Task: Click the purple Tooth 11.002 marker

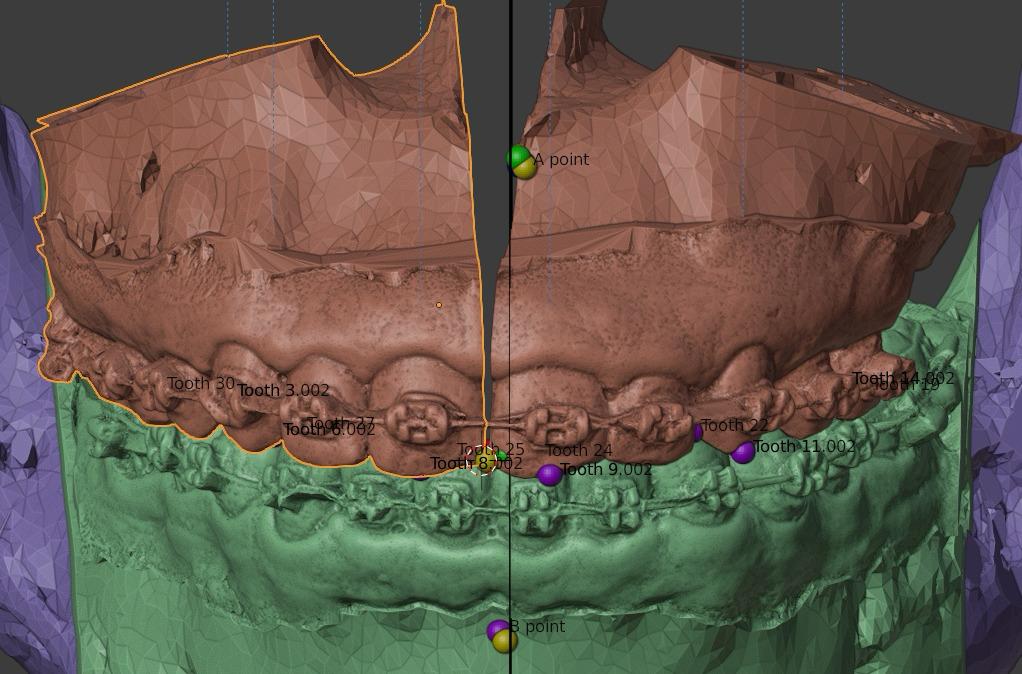Action: pos(742,453)
